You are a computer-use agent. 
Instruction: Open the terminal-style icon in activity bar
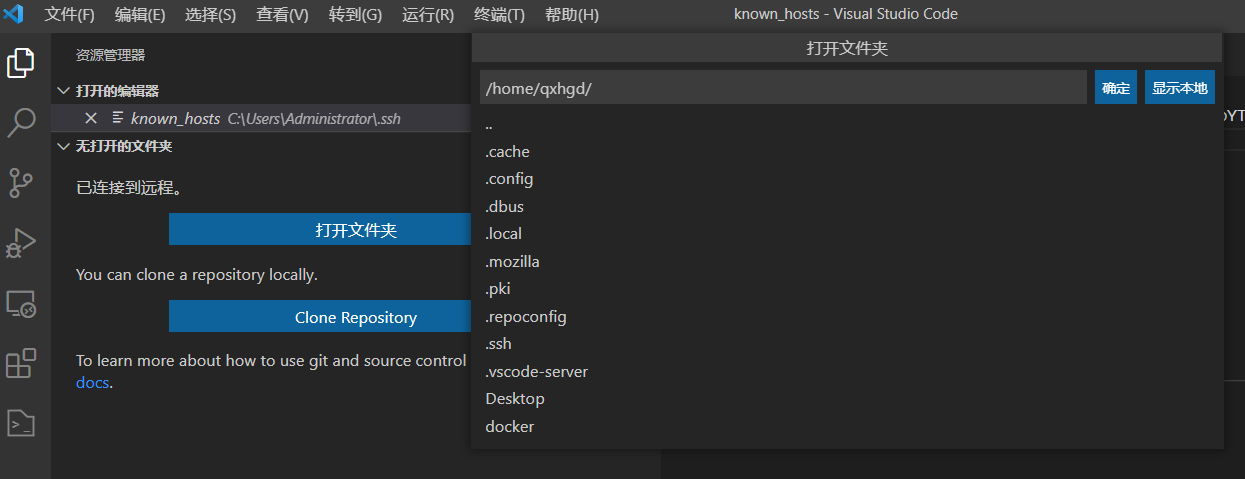click(21, 423)
